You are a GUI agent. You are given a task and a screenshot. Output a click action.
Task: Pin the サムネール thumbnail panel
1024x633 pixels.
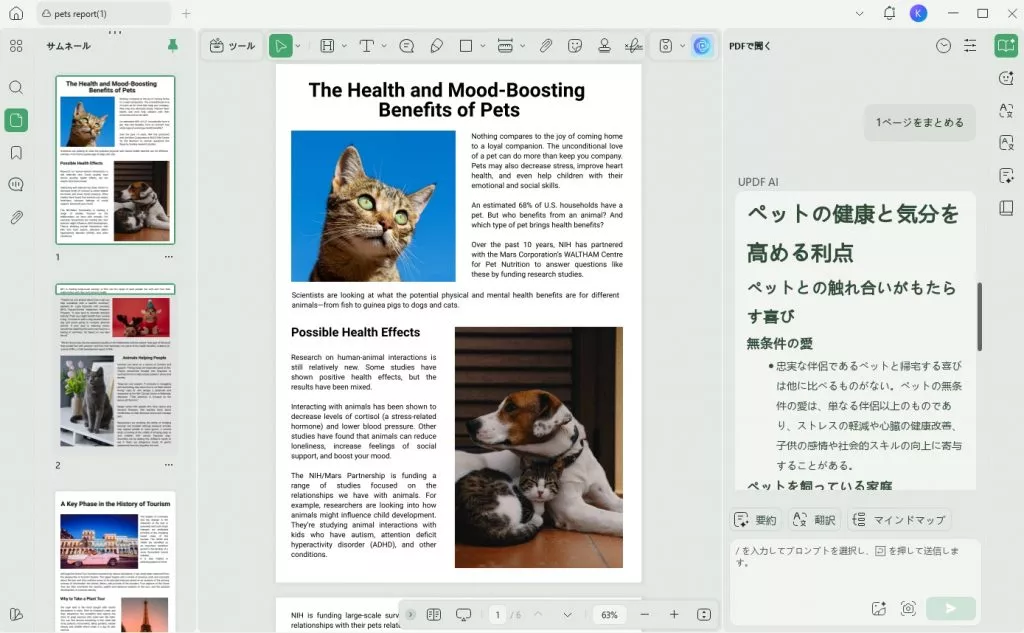point(172,45)
